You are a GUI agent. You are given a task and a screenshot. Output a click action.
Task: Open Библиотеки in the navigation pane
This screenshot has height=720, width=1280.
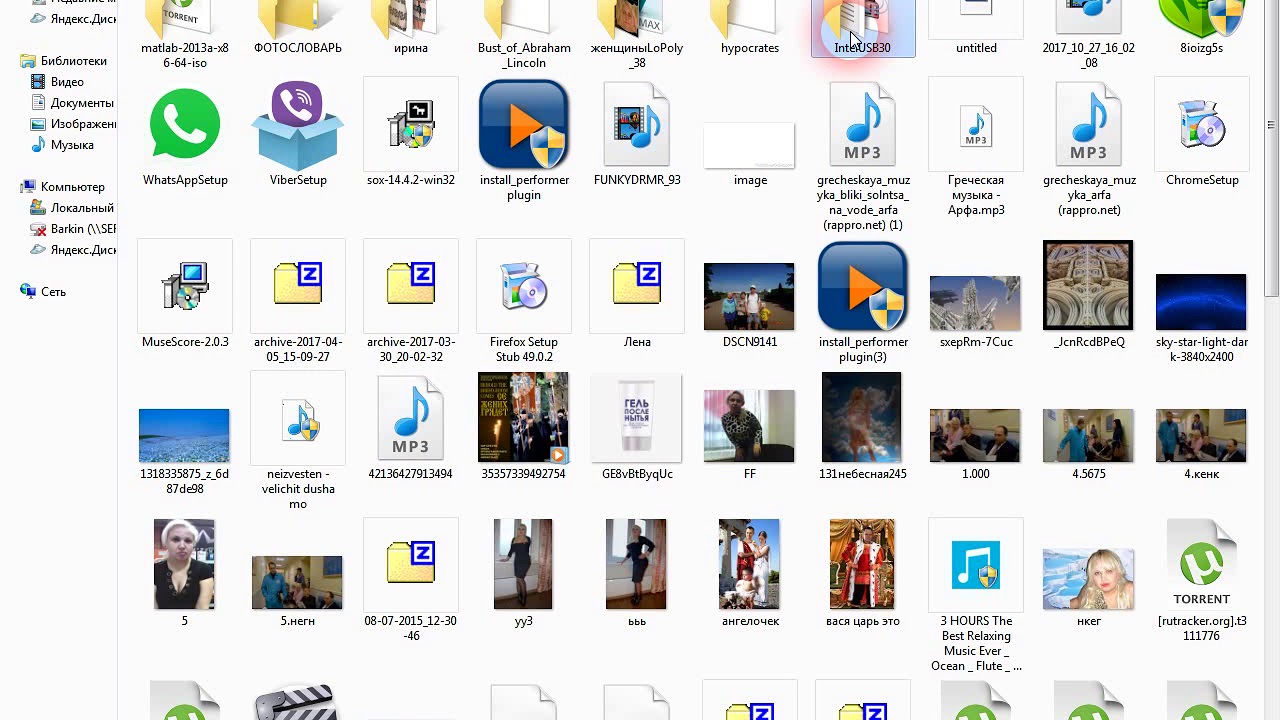pos(73,61)
